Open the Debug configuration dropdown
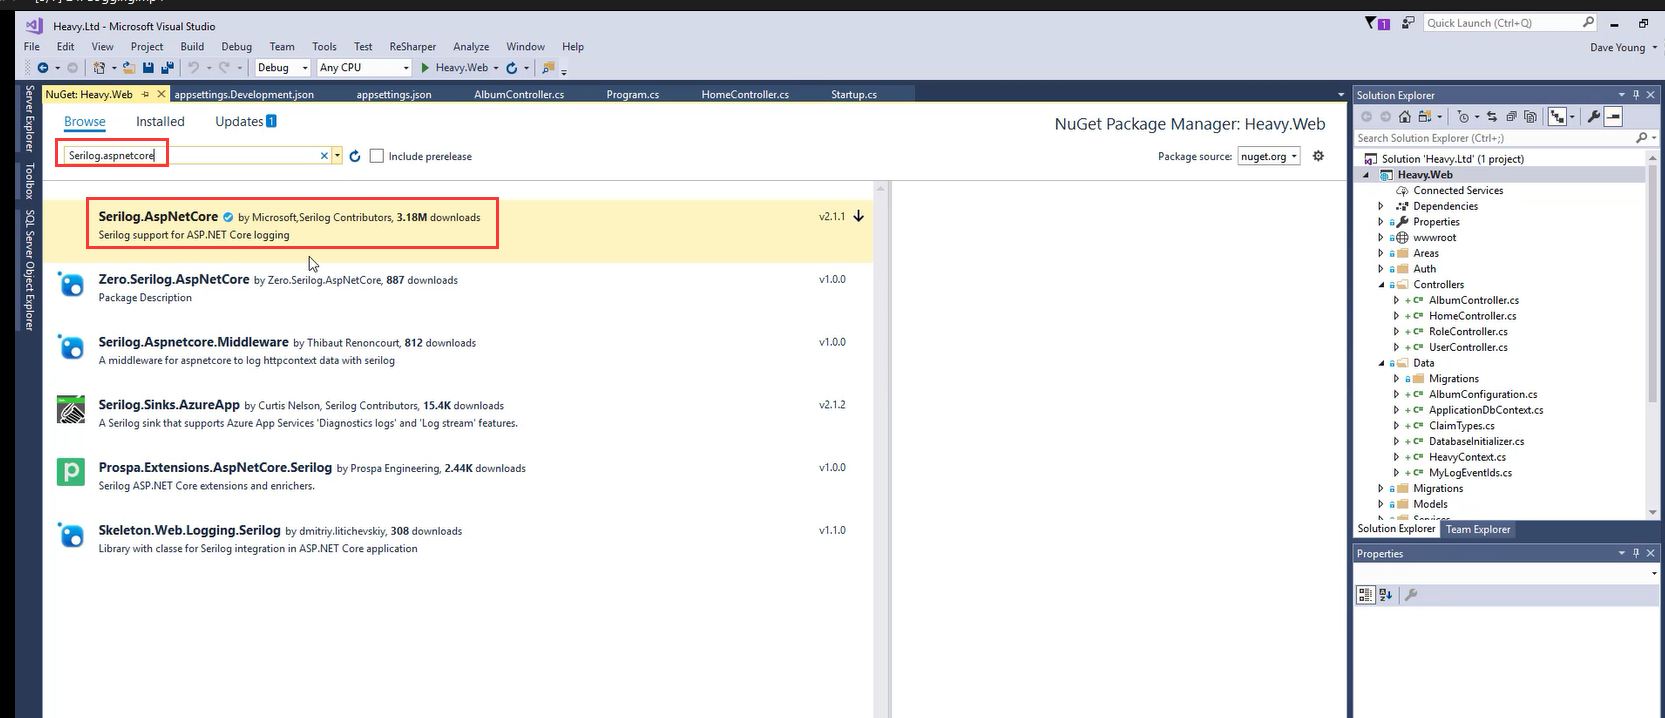Viewport: 1665px width, 718px height. pos(283,68)
